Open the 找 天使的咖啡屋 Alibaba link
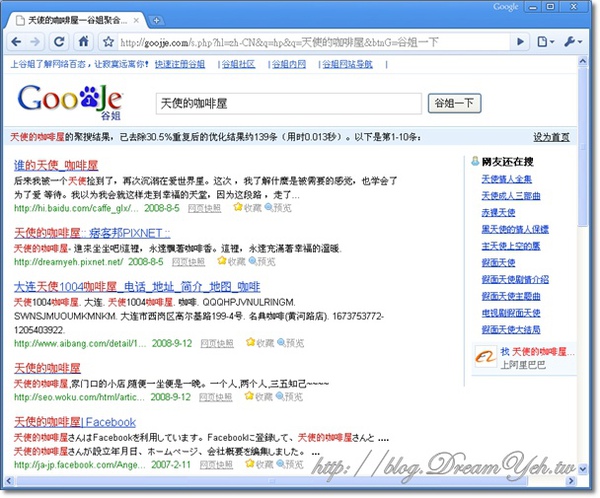 point(537,352)
